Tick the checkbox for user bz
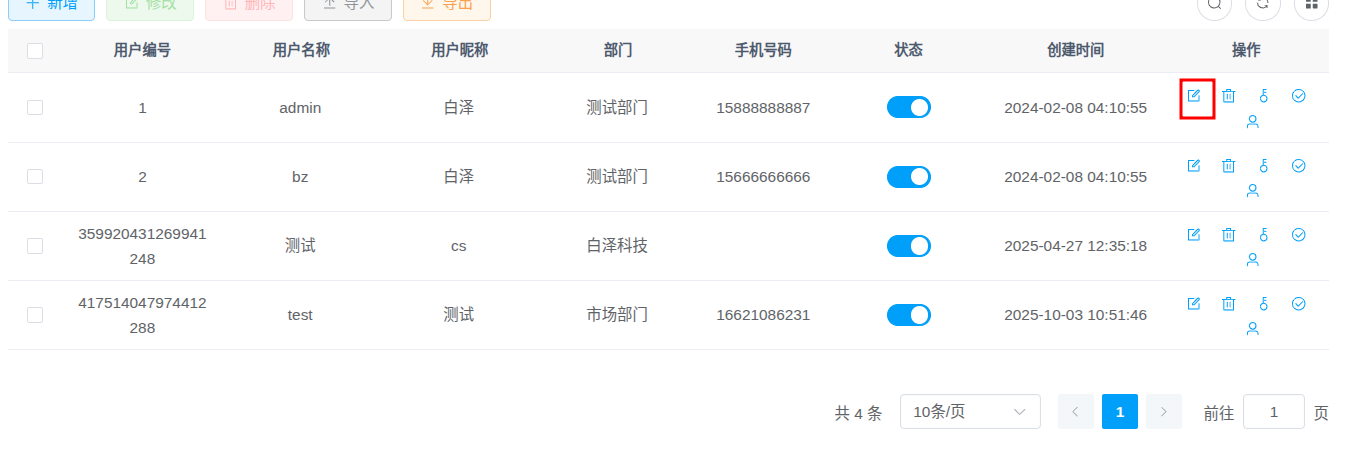This screenshot has width=1351, height=471. 35,176
